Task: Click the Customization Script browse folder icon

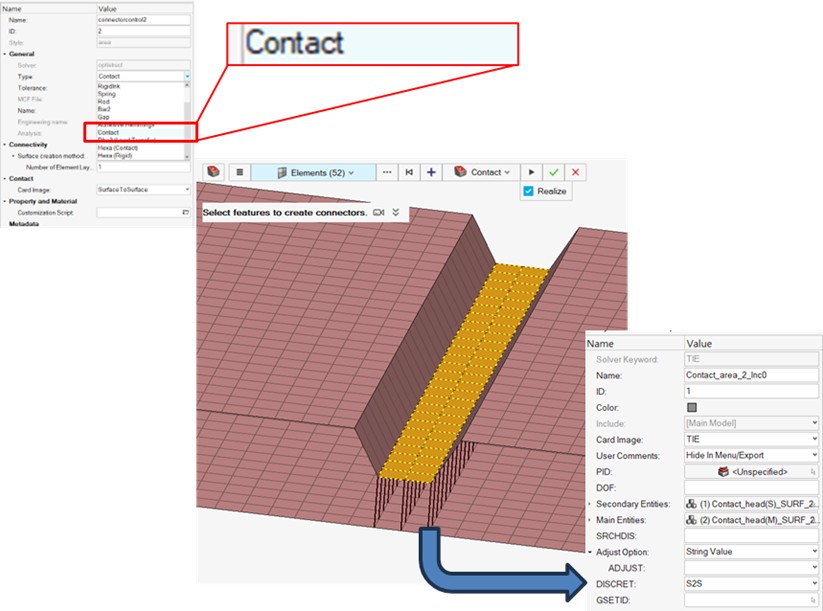Action: point(185,213)
